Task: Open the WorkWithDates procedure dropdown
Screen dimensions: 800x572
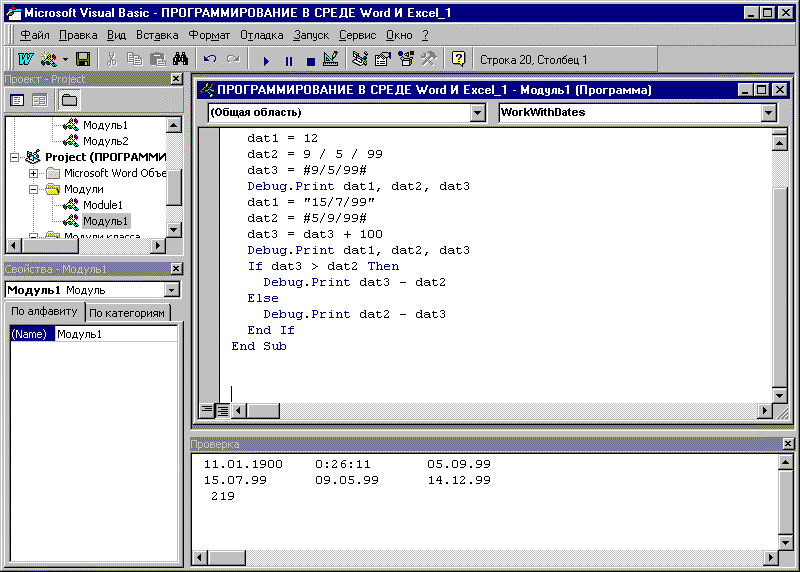Action: (769, 112)
